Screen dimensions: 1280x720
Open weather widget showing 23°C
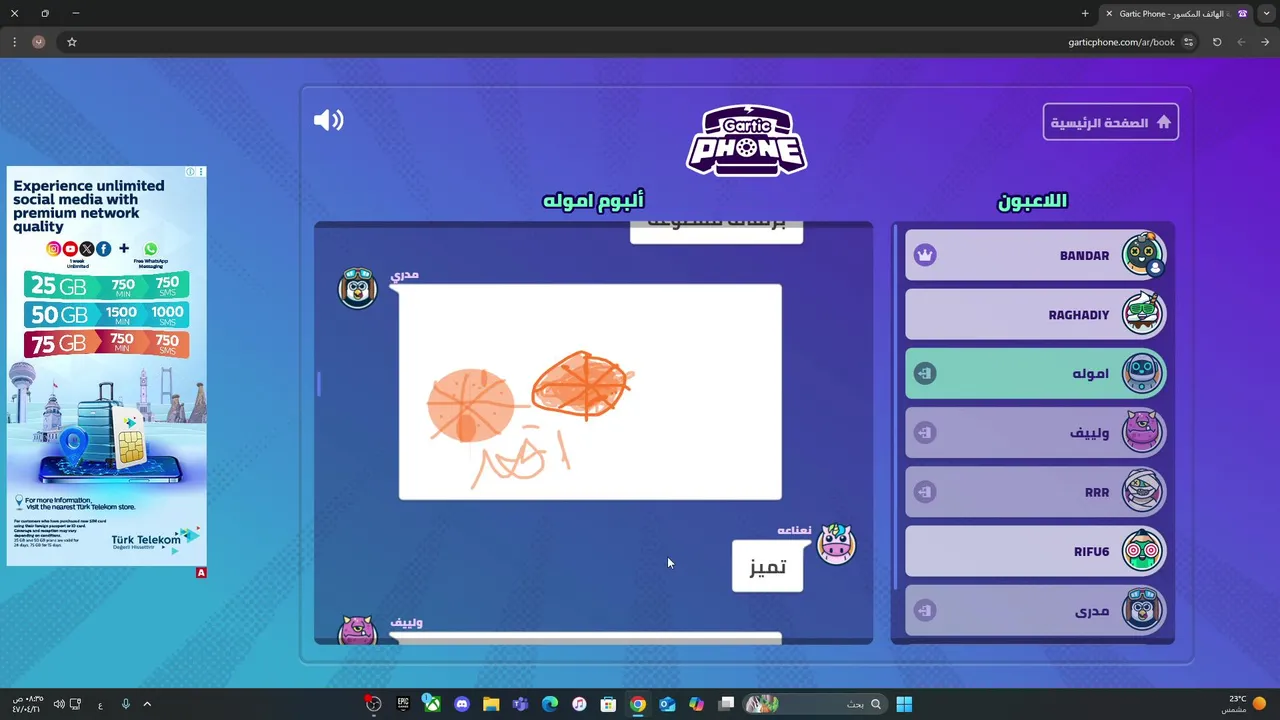[x=1245, y=704]
